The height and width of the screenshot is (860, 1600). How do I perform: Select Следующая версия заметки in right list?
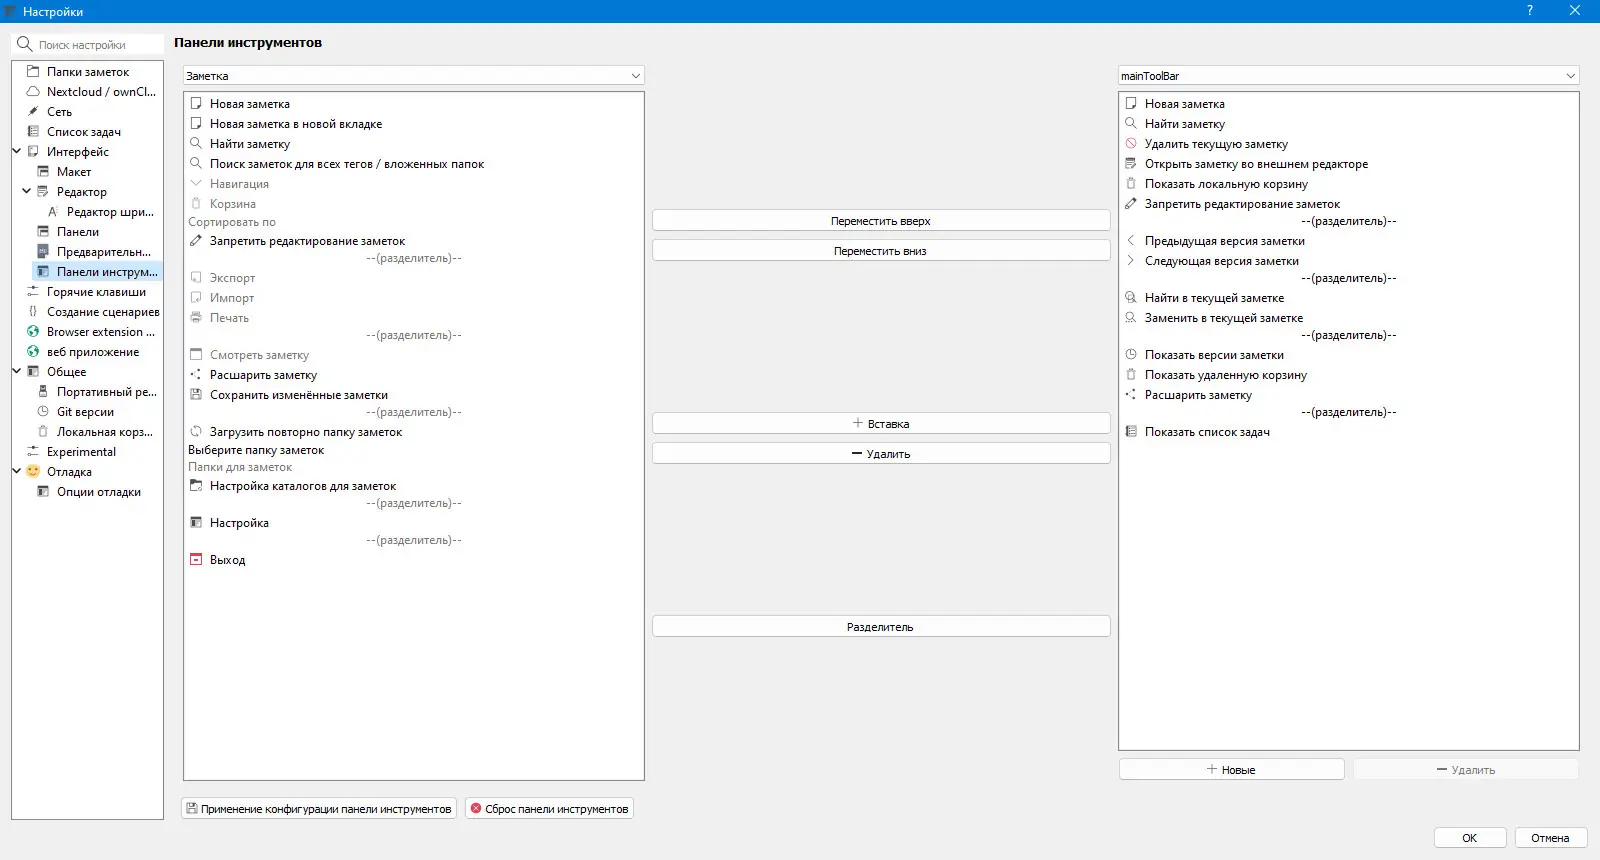click(1222, 261)
